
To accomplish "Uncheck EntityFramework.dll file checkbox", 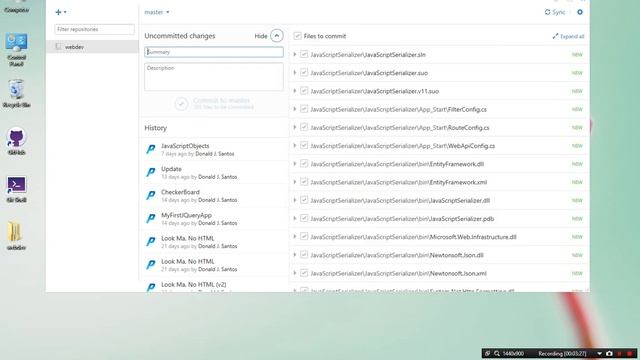I will pyautogui.click(x=304, y=164).
